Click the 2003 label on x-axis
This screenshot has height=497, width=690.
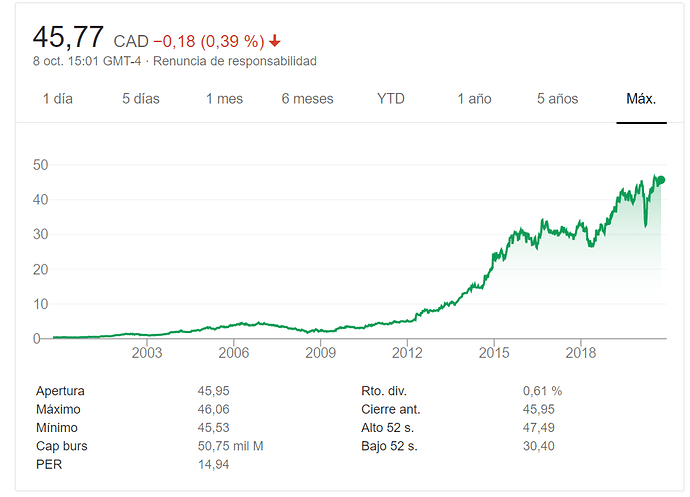(147, 353)
